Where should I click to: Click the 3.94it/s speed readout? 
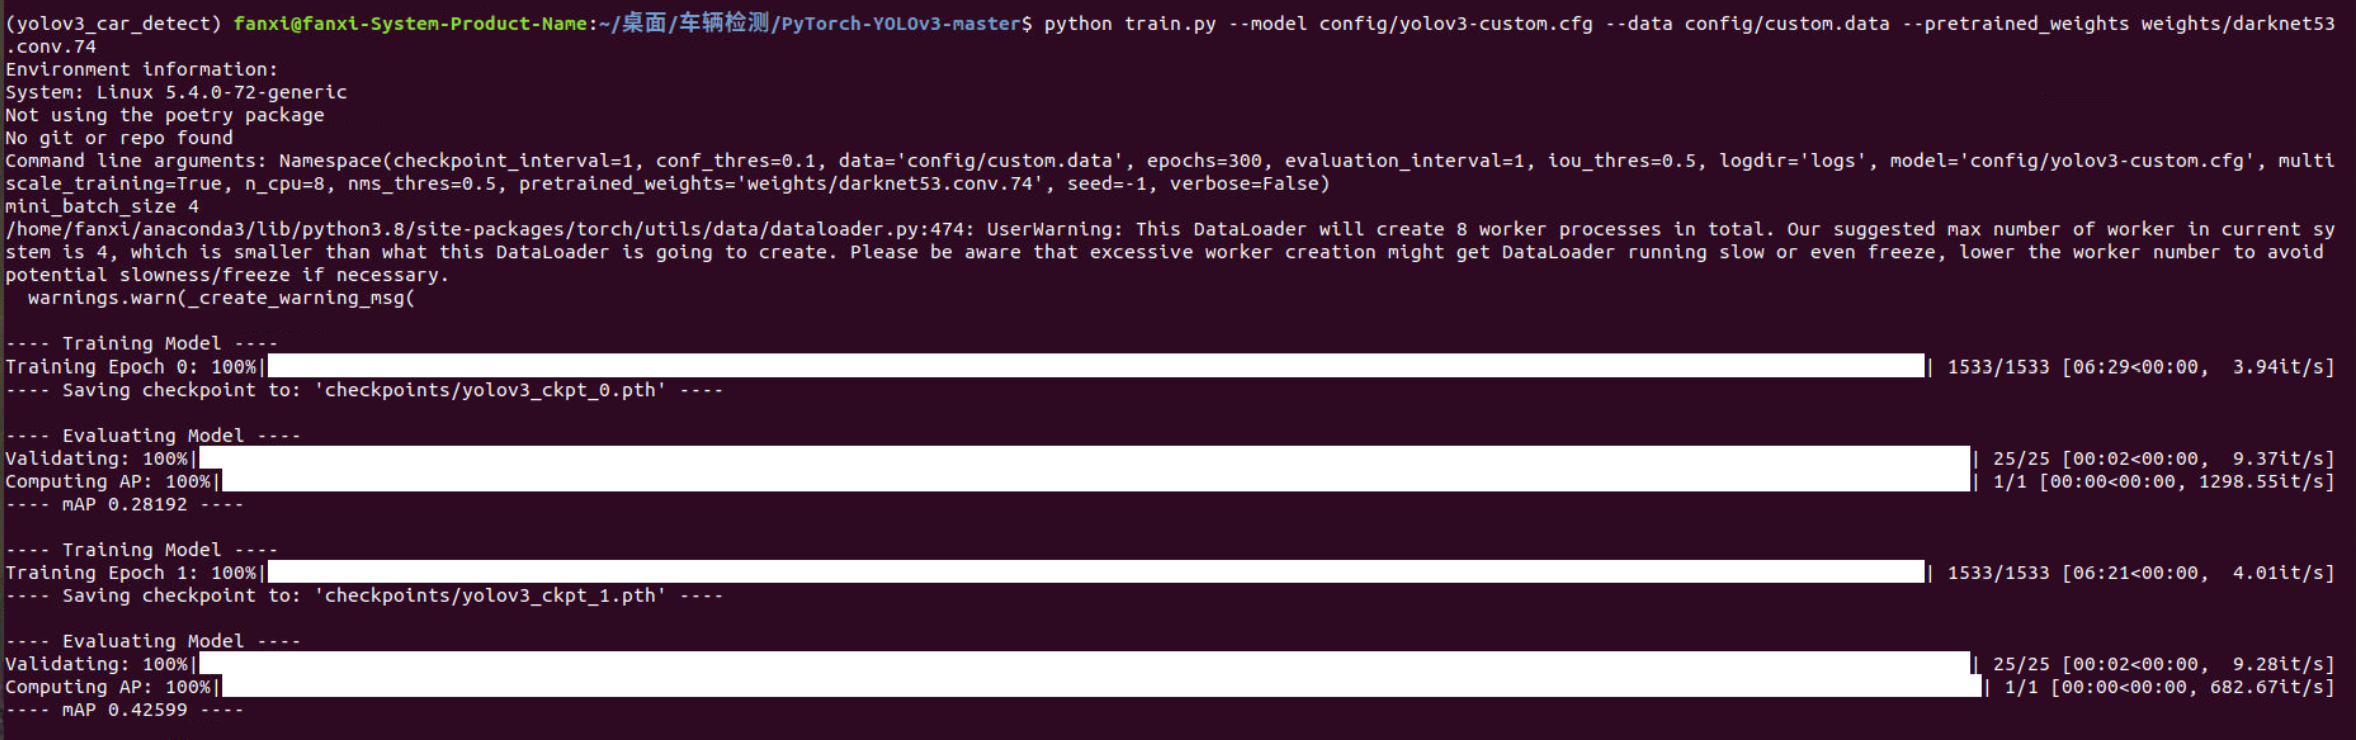tap(2283, 367)
